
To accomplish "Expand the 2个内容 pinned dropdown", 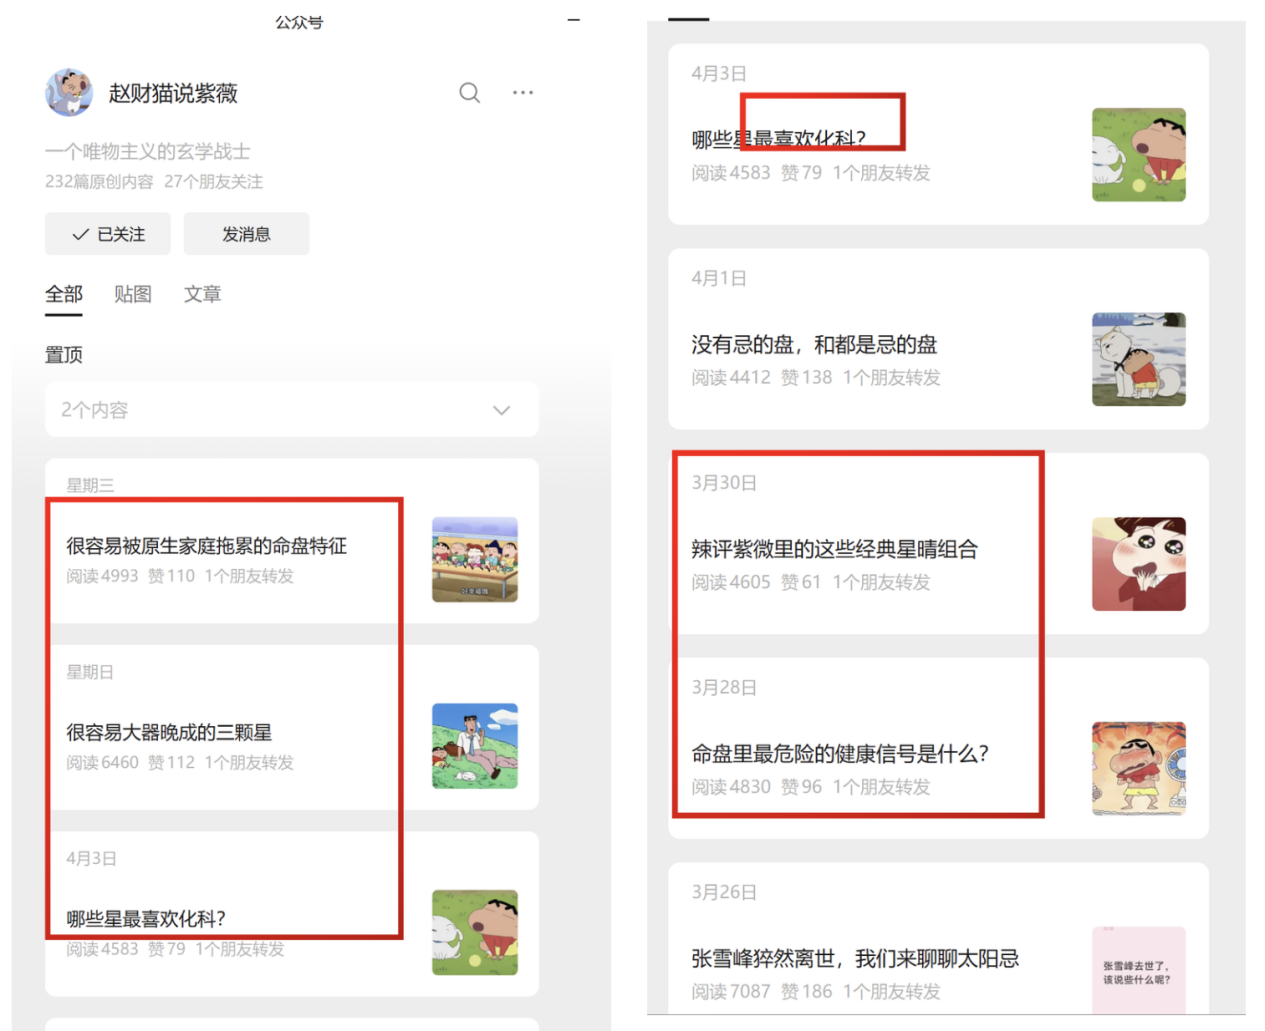I will coord(291,410).
